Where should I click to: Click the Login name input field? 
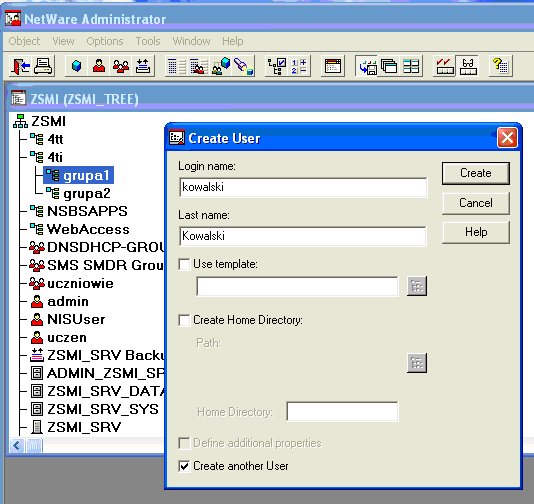point(303,187)
